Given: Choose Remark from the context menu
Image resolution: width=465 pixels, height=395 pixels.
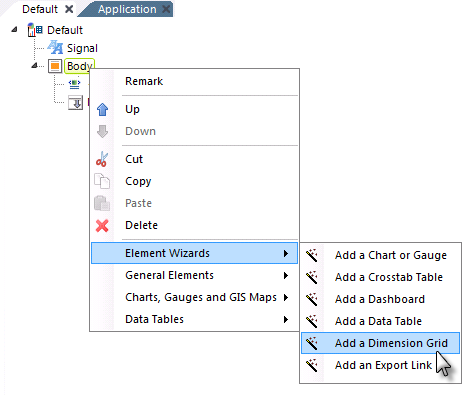Looking at the screenshot, I should pyautogui.click(x=195, y=81).
